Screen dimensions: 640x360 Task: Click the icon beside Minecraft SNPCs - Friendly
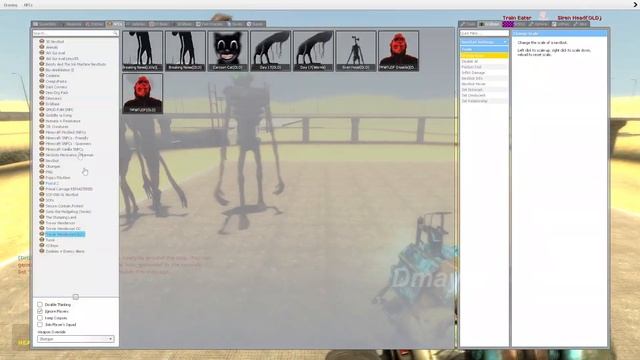(x=42, y=138)
